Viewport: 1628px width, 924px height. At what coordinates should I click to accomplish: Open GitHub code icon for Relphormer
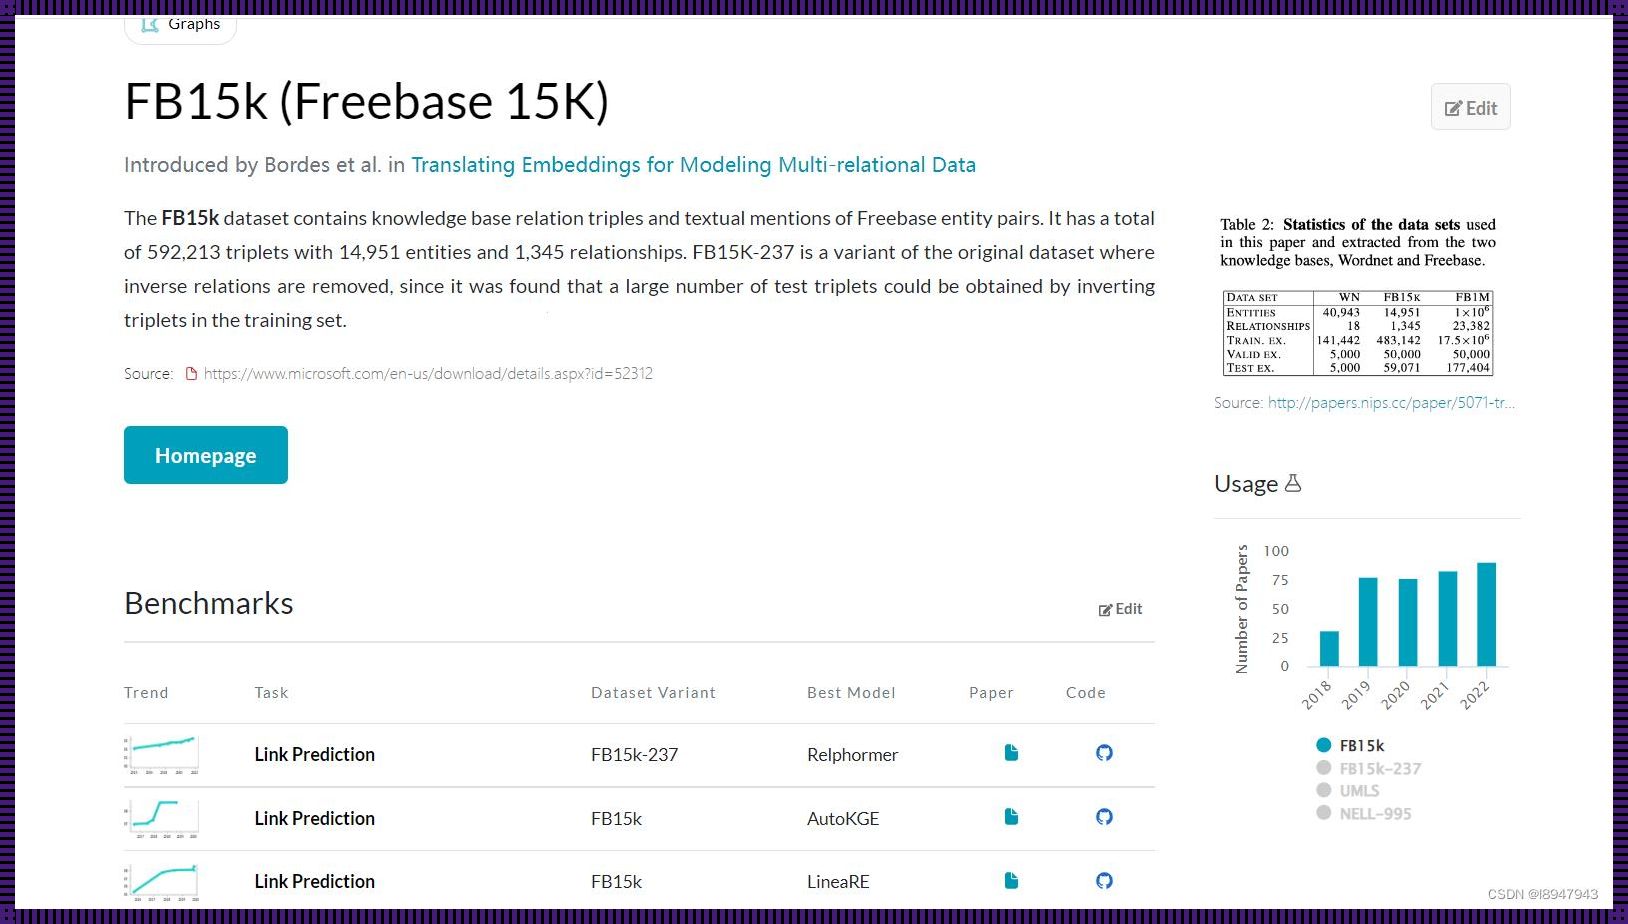tap(1104, 753)
